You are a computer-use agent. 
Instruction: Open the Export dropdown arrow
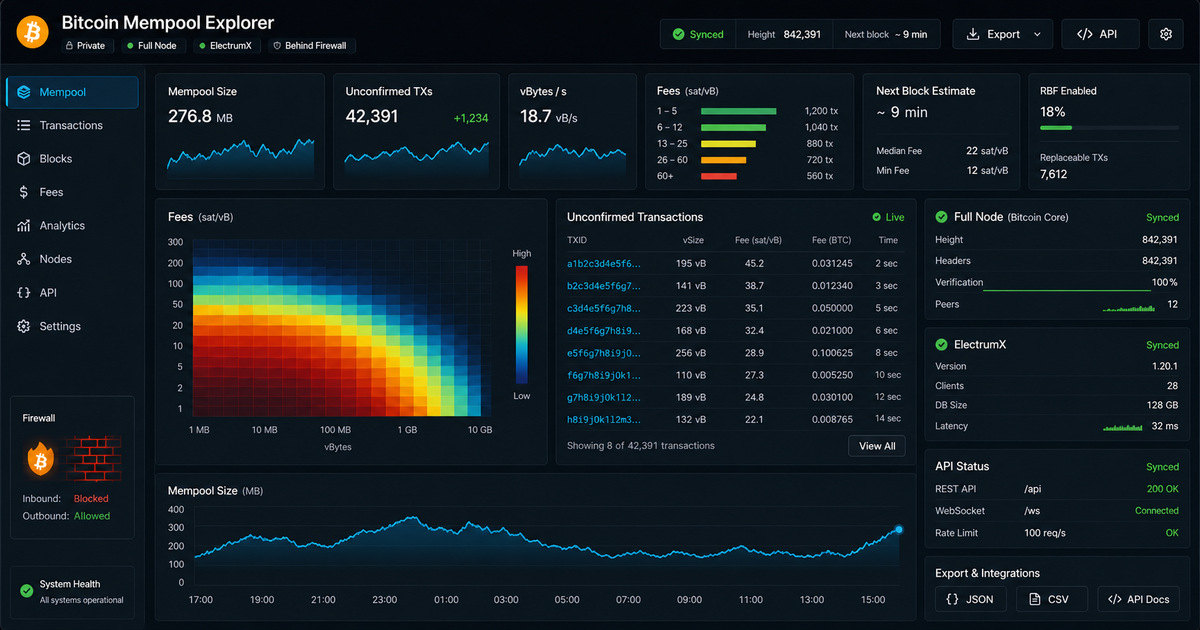pos(1037,34)
